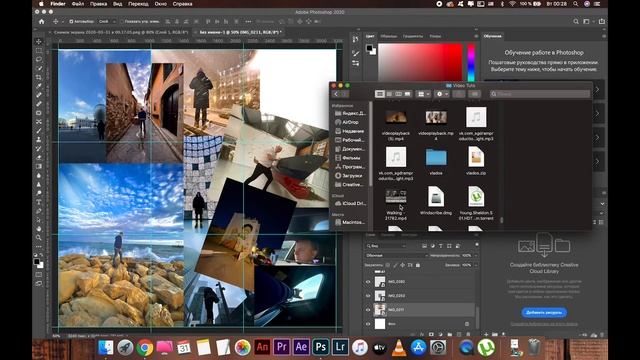Click the Добавить ресурсы button
640x360 pixels.
tap(544, 312)
